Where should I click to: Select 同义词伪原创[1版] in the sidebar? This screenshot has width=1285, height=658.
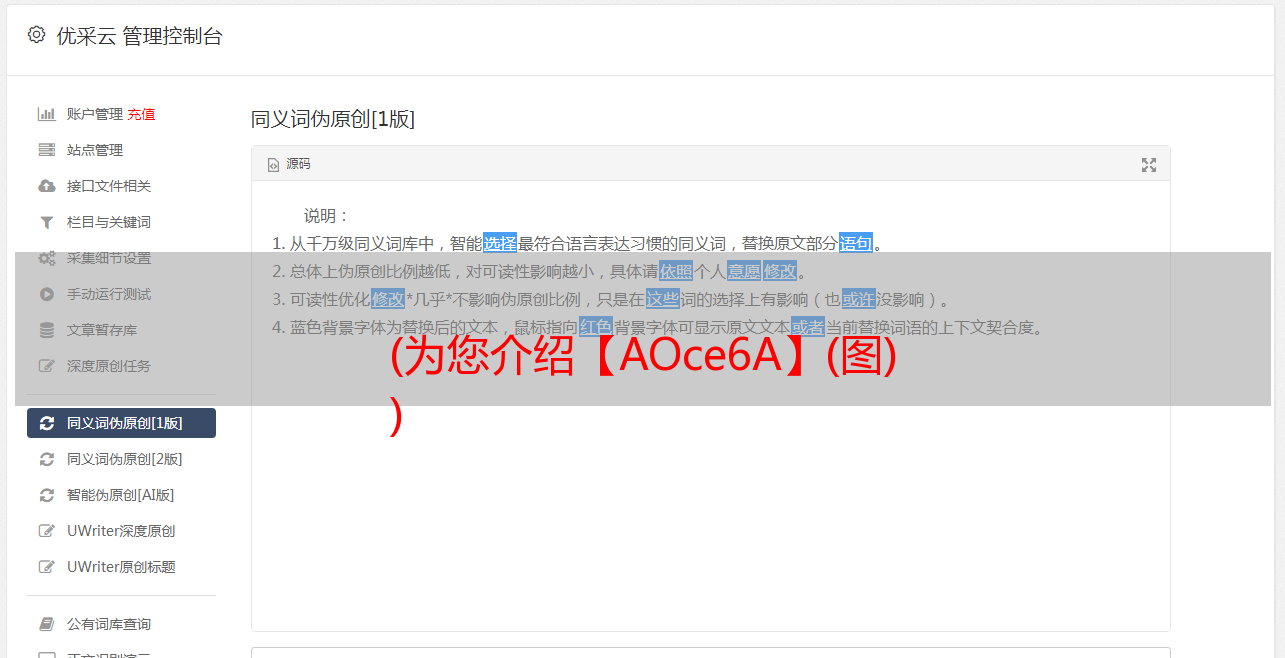click(121, 423)
